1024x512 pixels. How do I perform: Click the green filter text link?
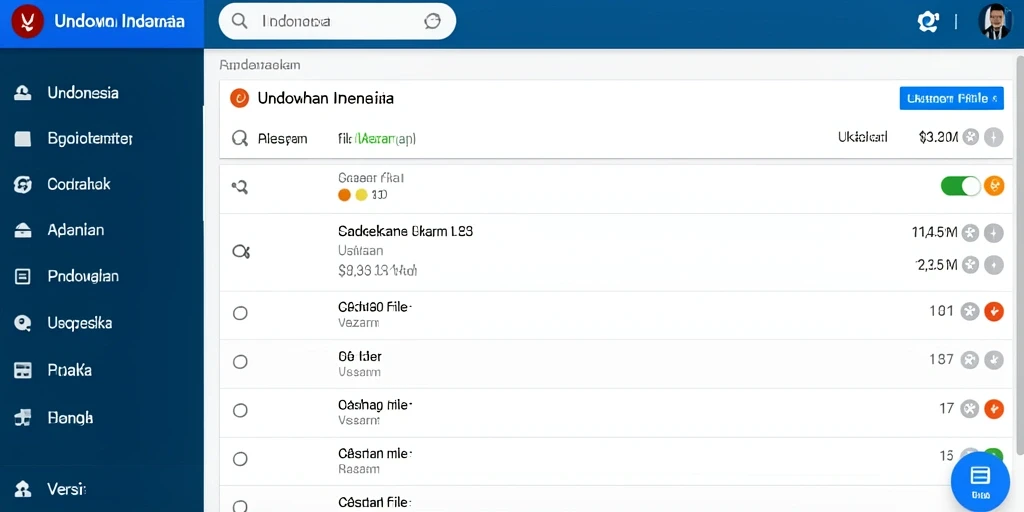[377, 138]
